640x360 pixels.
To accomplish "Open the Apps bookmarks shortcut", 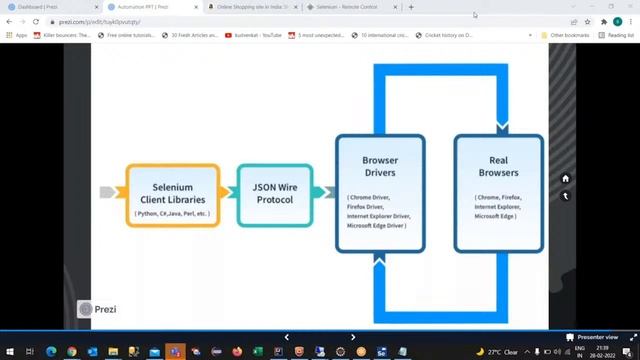I will point(16,36).
